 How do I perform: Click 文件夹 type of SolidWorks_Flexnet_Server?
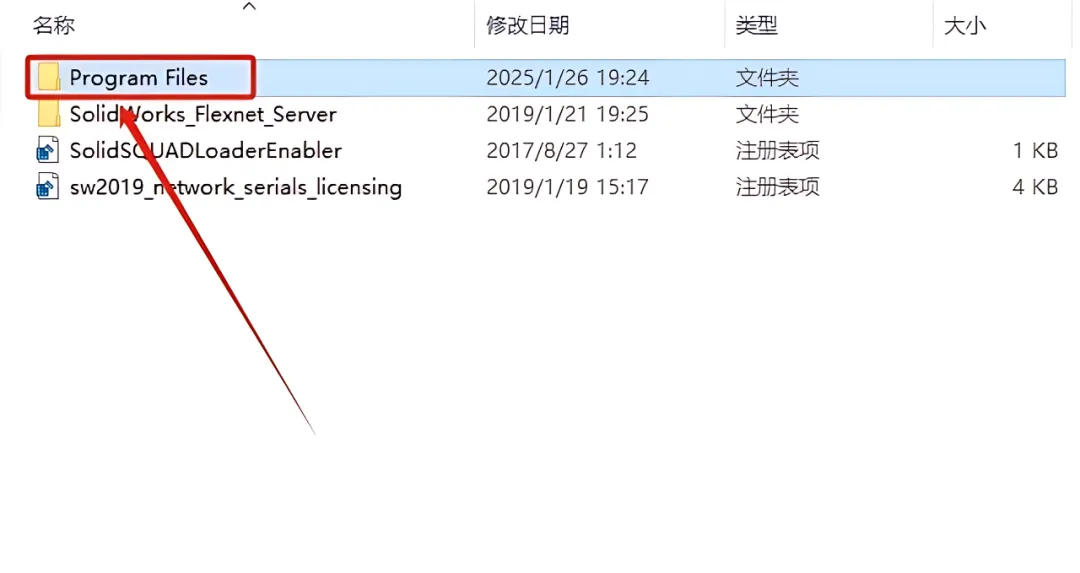[767, 114]
